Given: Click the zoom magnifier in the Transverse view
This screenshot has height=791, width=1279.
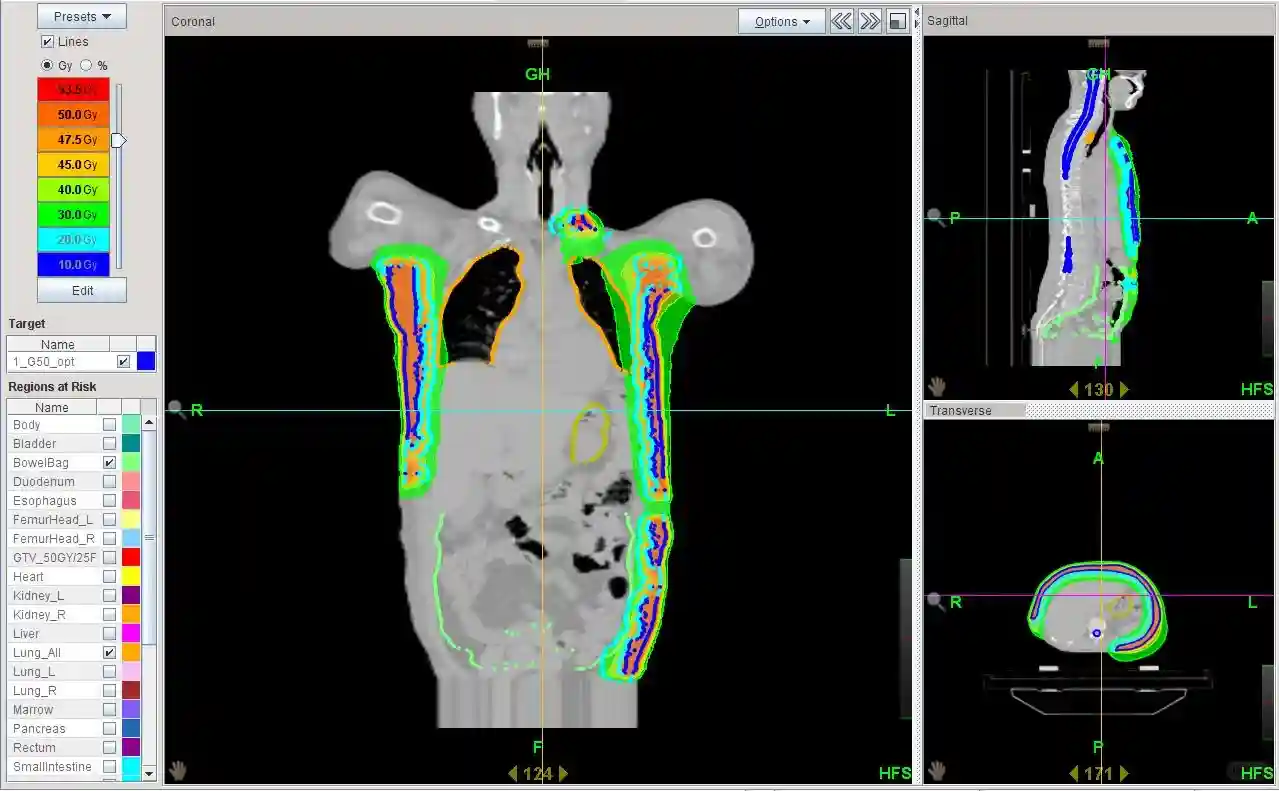Looking at the screenshot, I should [x=935, y=600].
